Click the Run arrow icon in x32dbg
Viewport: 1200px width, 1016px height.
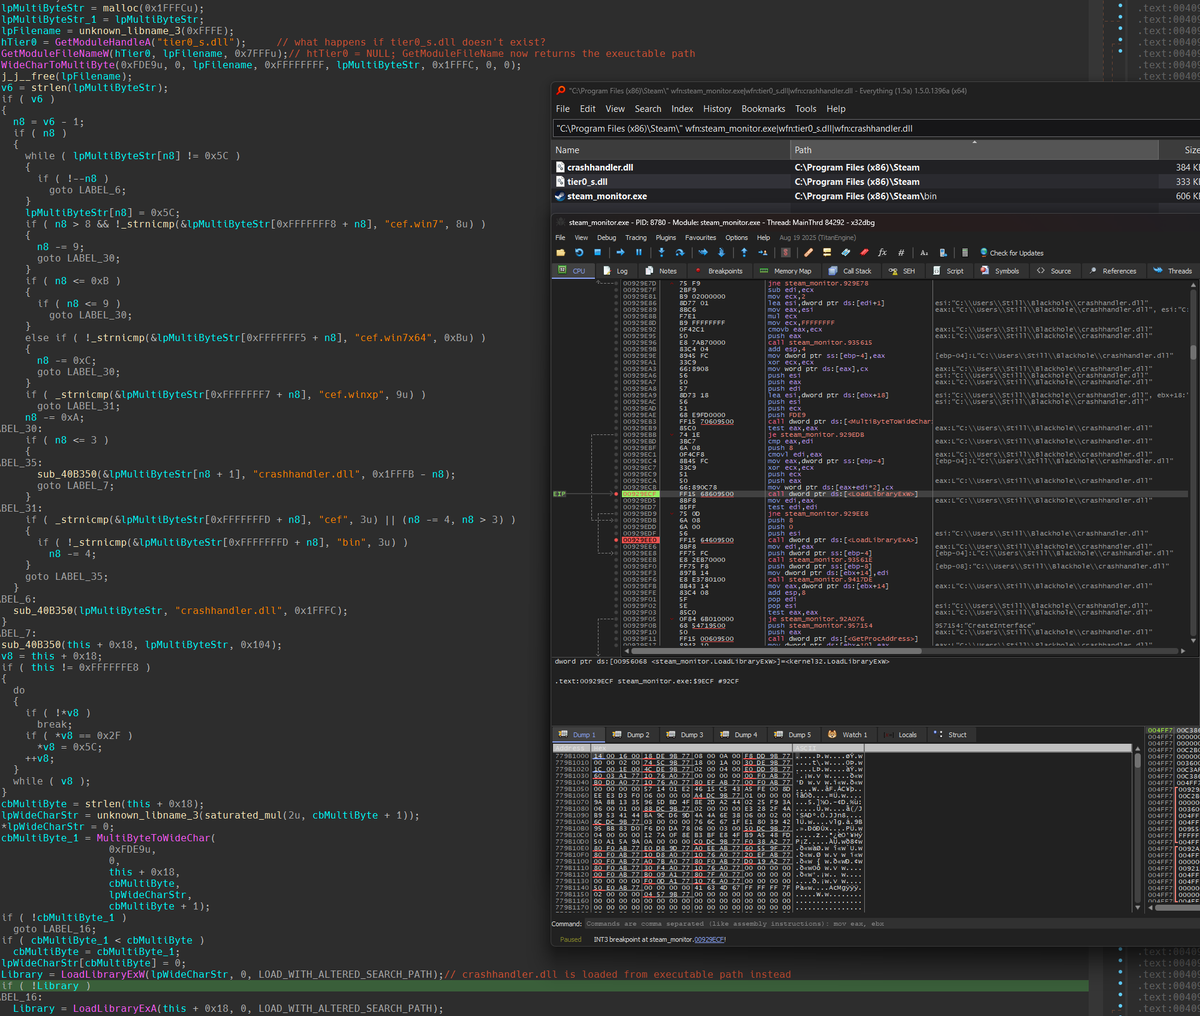click(x=620, y=252)
